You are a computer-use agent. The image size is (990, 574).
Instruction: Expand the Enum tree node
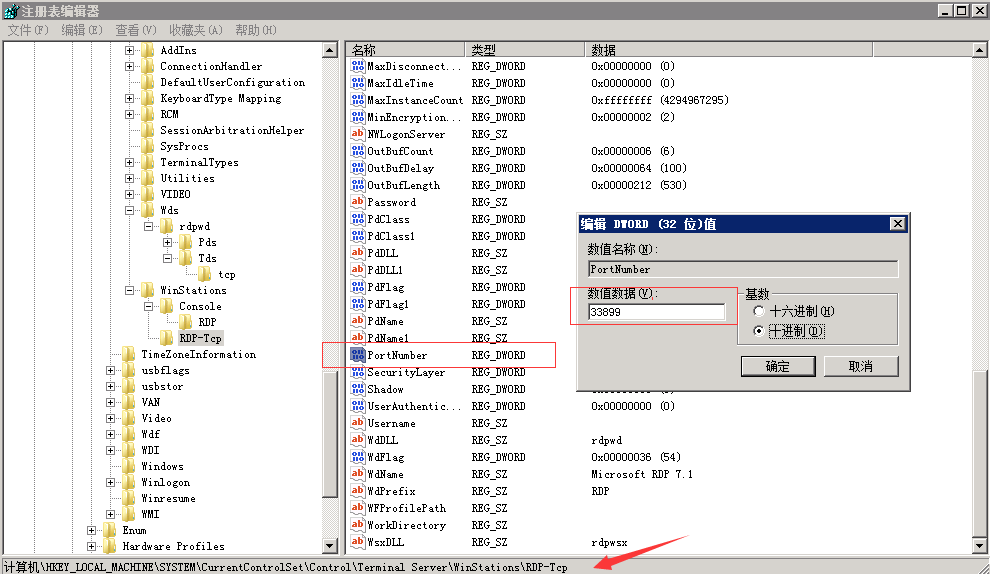pos(92,530)
